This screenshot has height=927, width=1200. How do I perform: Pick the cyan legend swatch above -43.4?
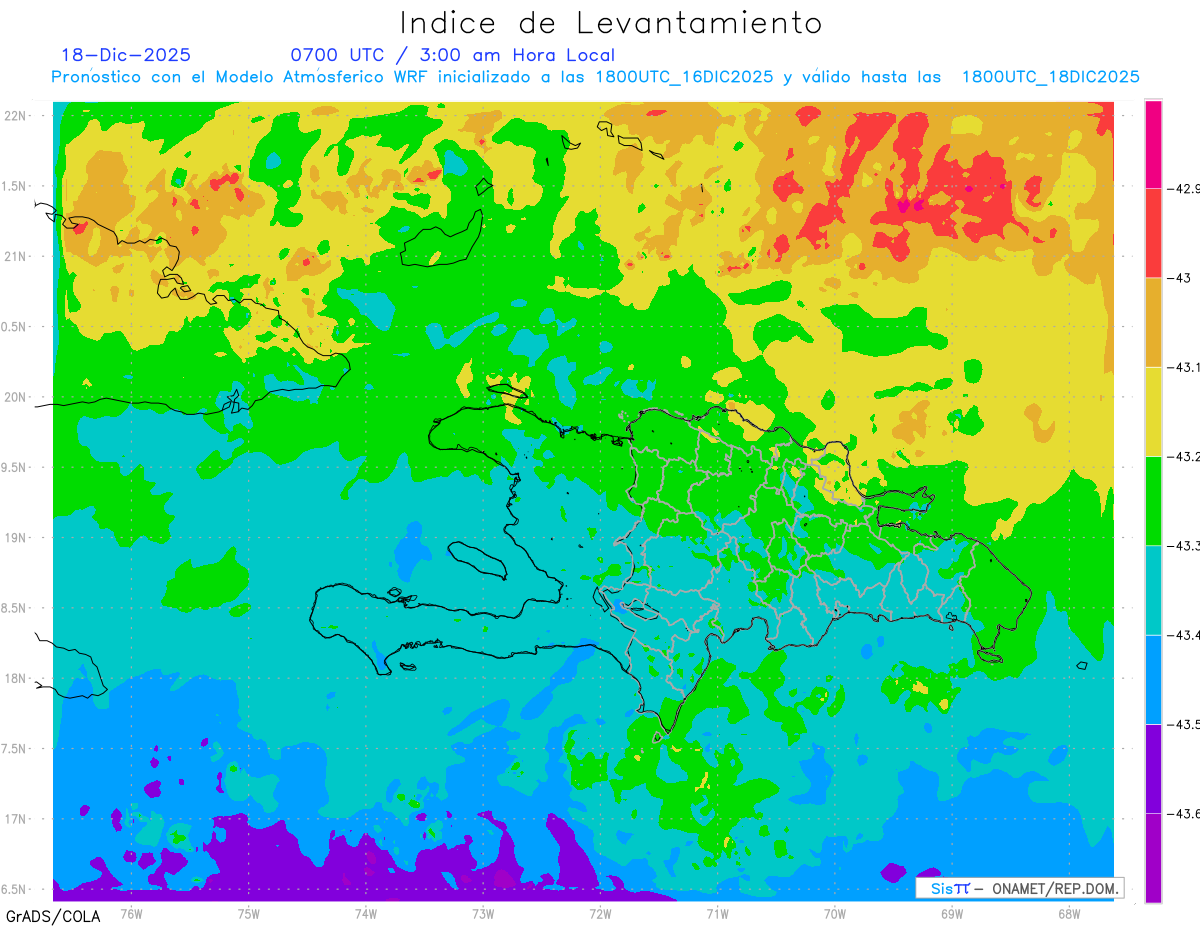point(1153,590)
